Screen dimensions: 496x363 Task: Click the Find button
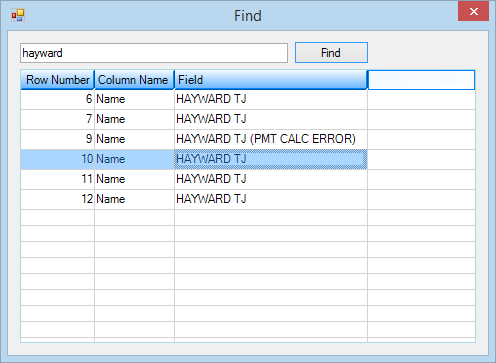click(331, 53)
